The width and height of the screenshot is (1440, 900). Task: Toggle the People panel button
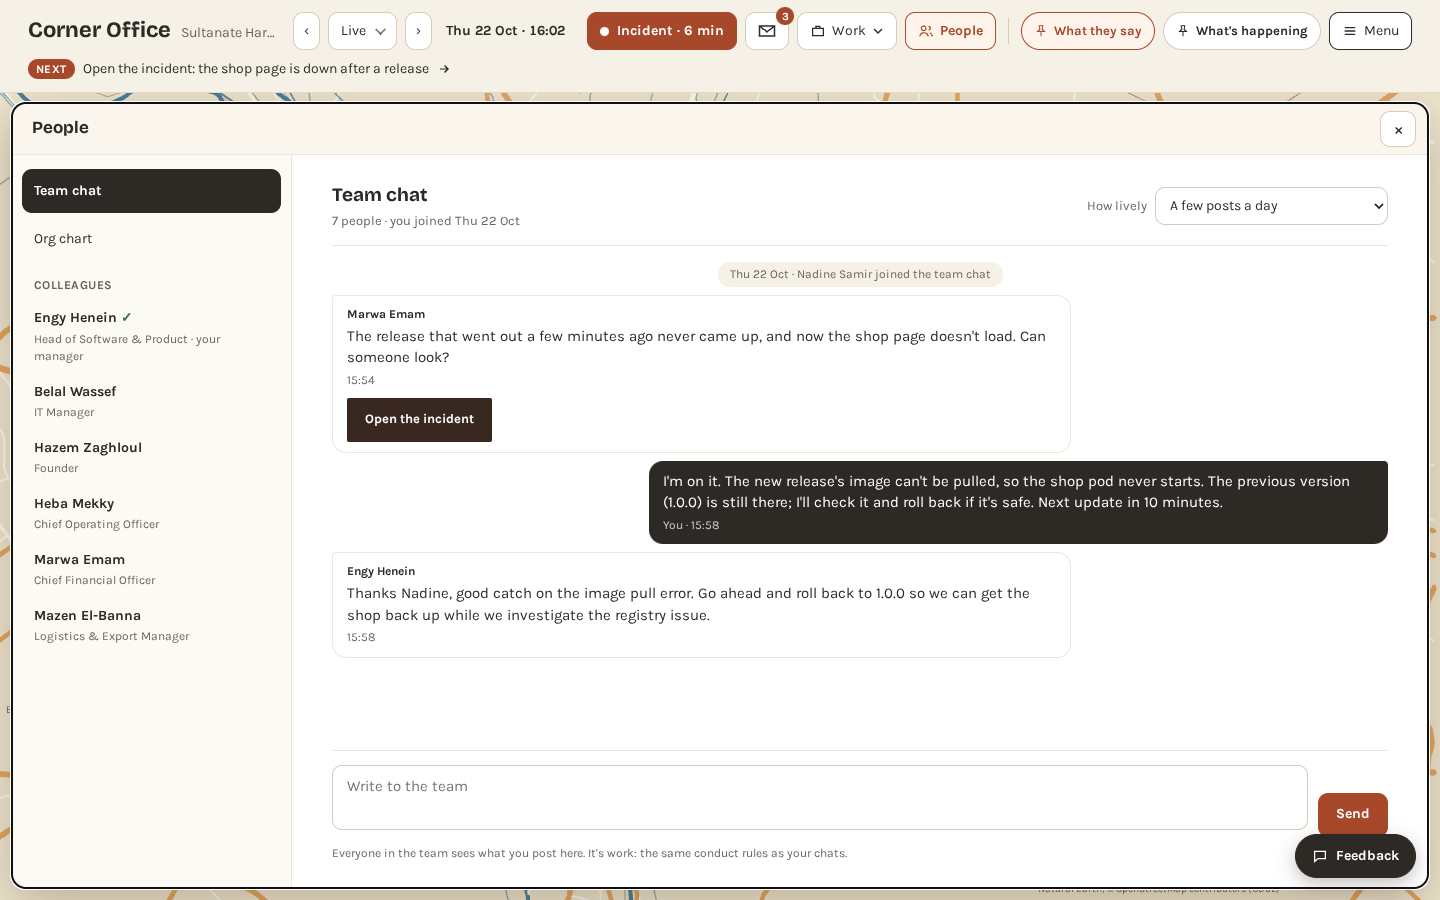coord(950,31)
